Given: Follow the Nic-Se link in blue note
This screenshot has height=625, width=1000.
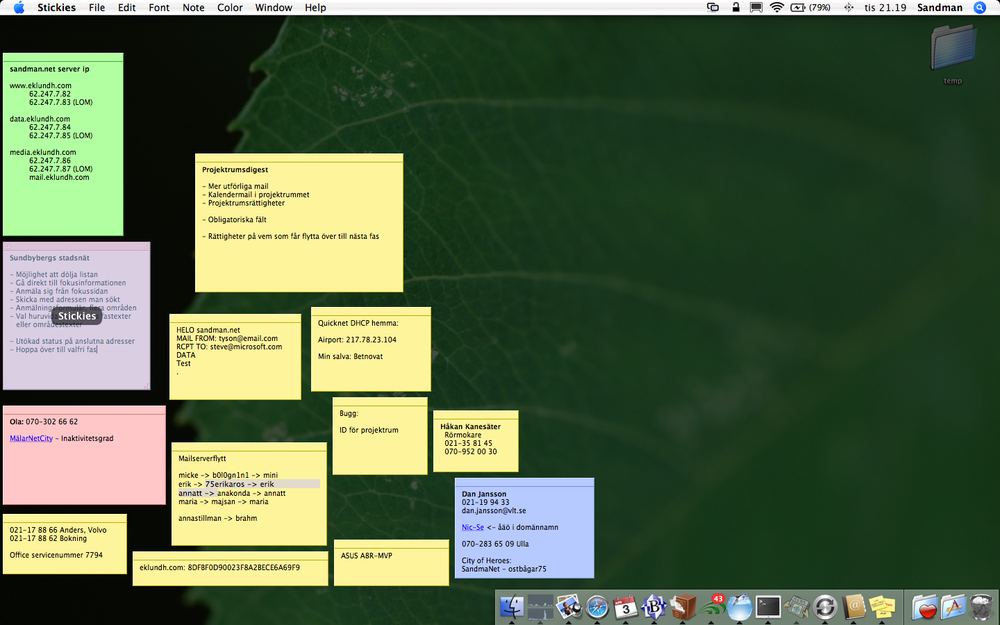Looking at the screenshot, I should pyautogui.click(x=472, y=526).
